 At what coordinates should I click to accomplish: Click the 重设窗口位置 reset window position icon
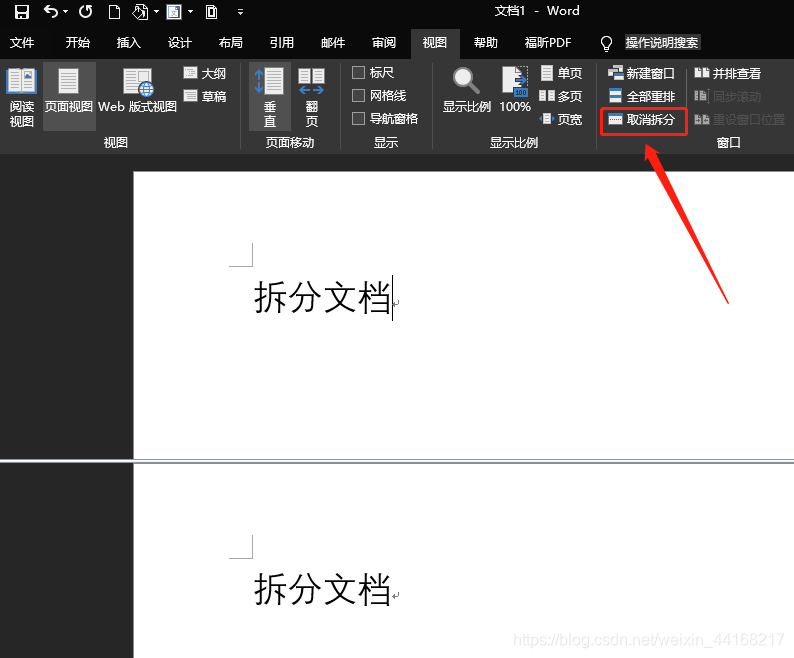click(701, 120)
